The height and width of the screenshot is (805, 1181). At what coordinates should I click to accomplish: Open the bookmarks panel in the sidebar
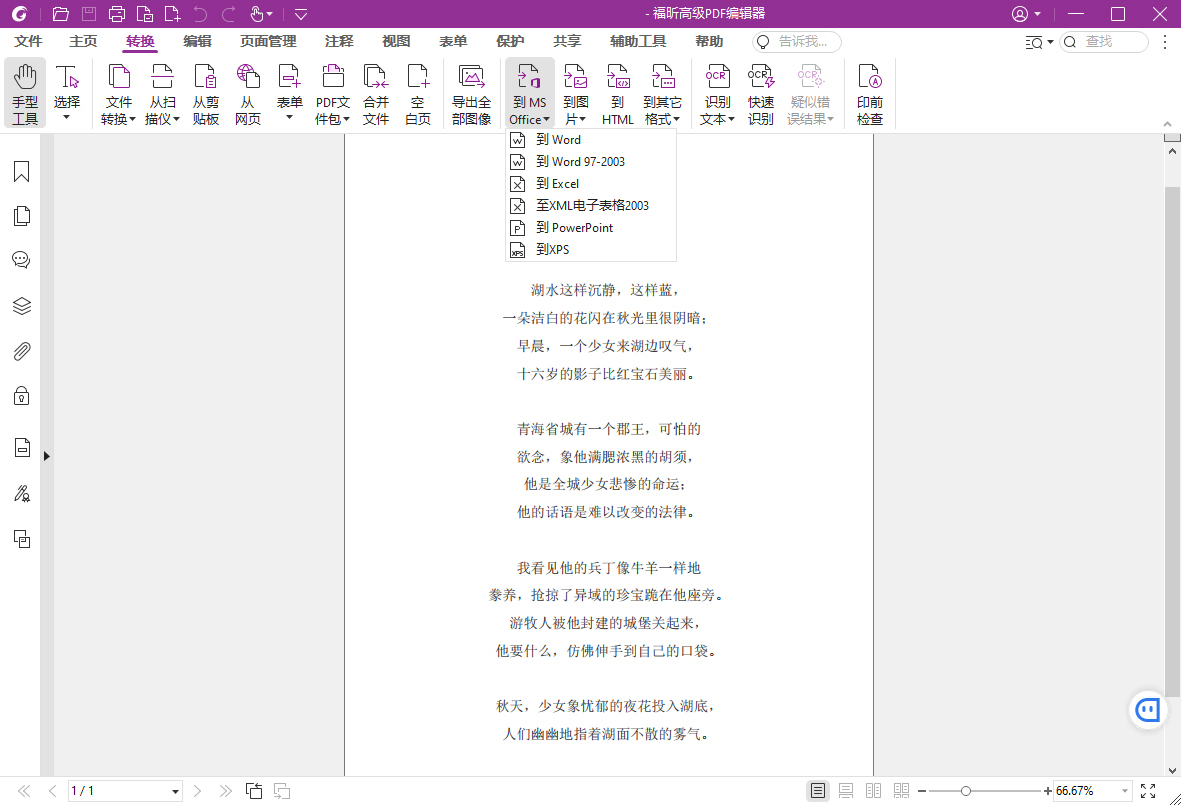pyautogui.click(x=20, y=171)
